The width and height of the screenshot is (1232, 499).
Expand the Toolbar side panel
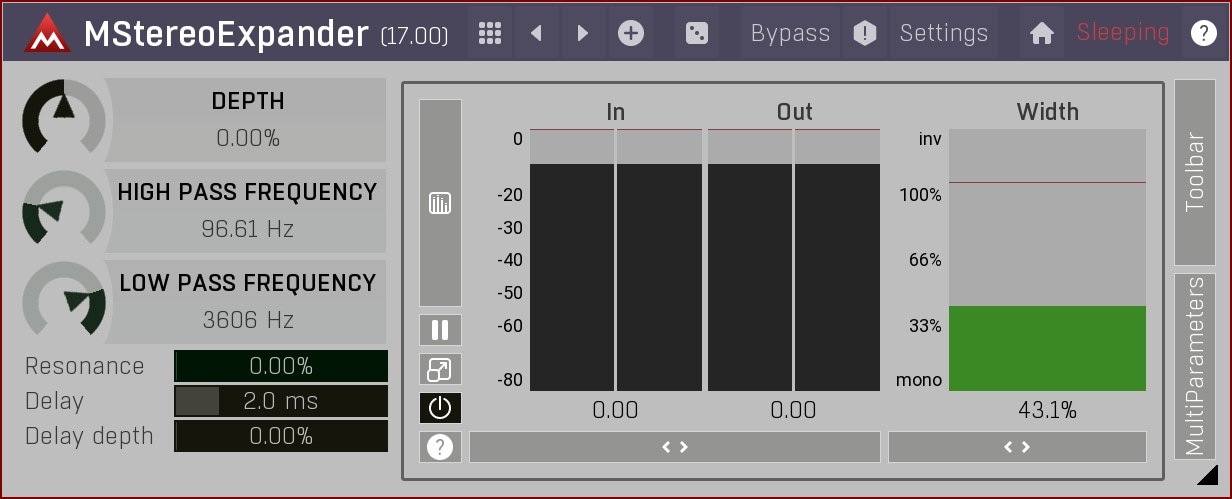coord(1194,172)
